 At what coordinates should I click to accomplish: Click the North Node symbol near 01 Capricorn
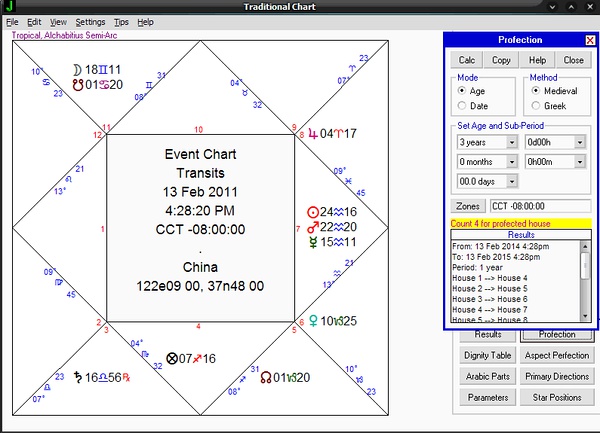265,377
